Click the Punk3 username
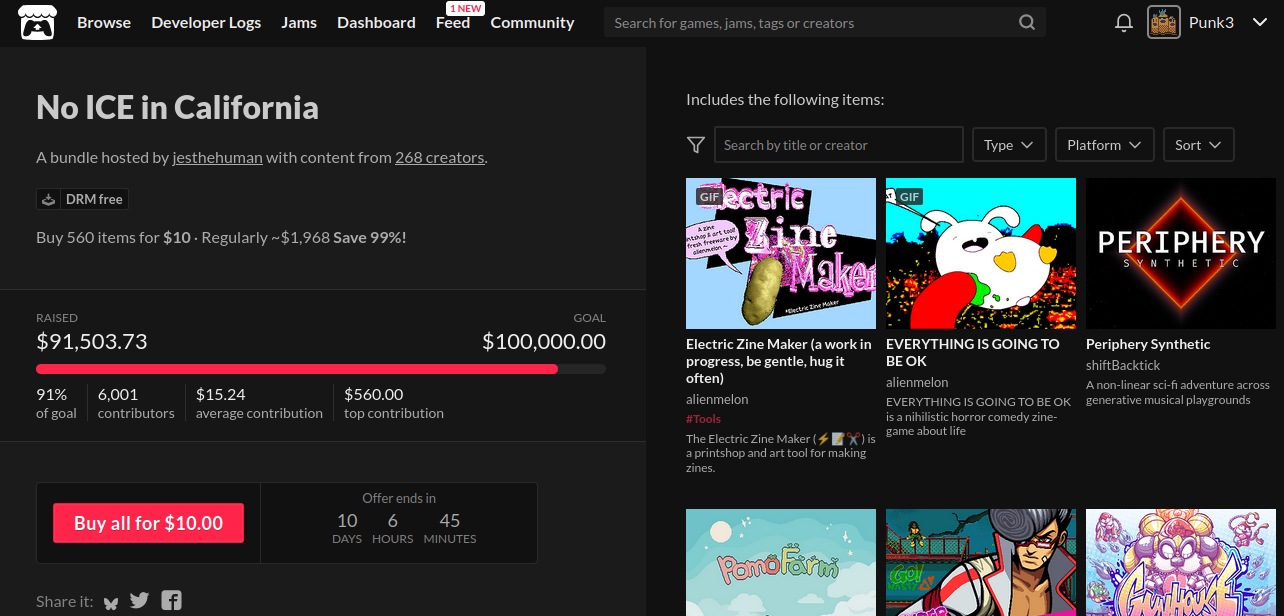This screenshot has height=616, width=1284. (x=1211, y=22)
